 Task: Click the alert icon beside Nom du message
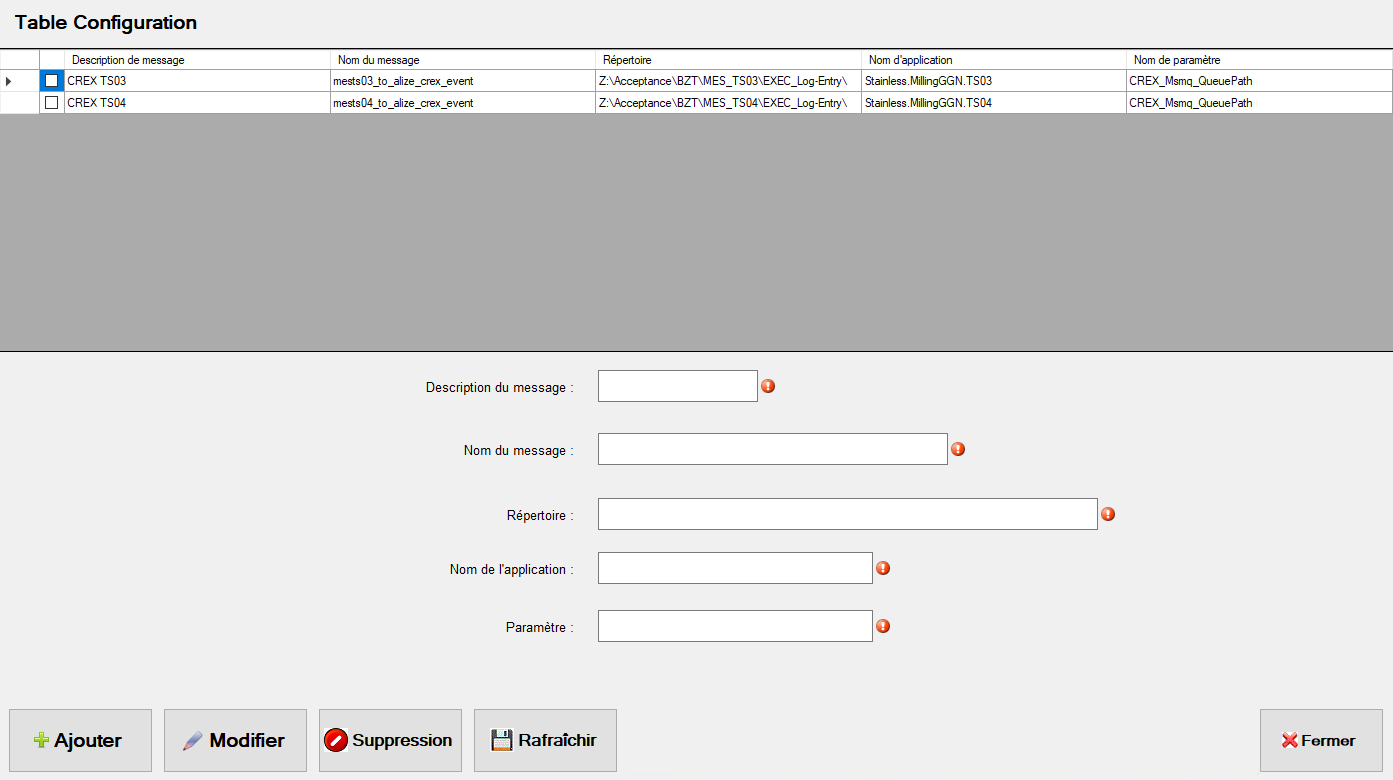tap(958, 449)
